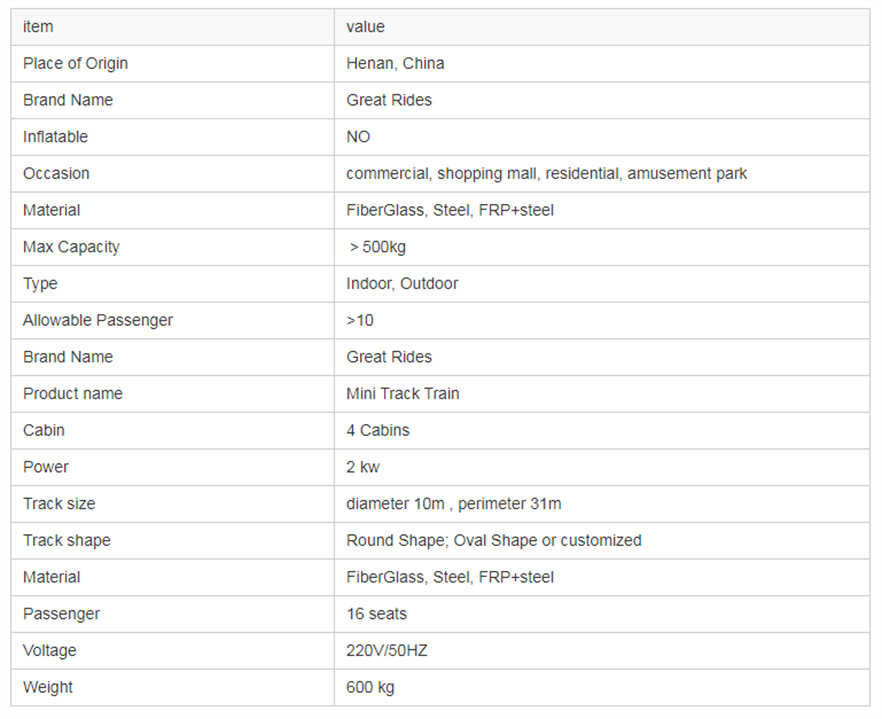
Task: Select the '16 seats' passenger value
Action: (377, 614)
